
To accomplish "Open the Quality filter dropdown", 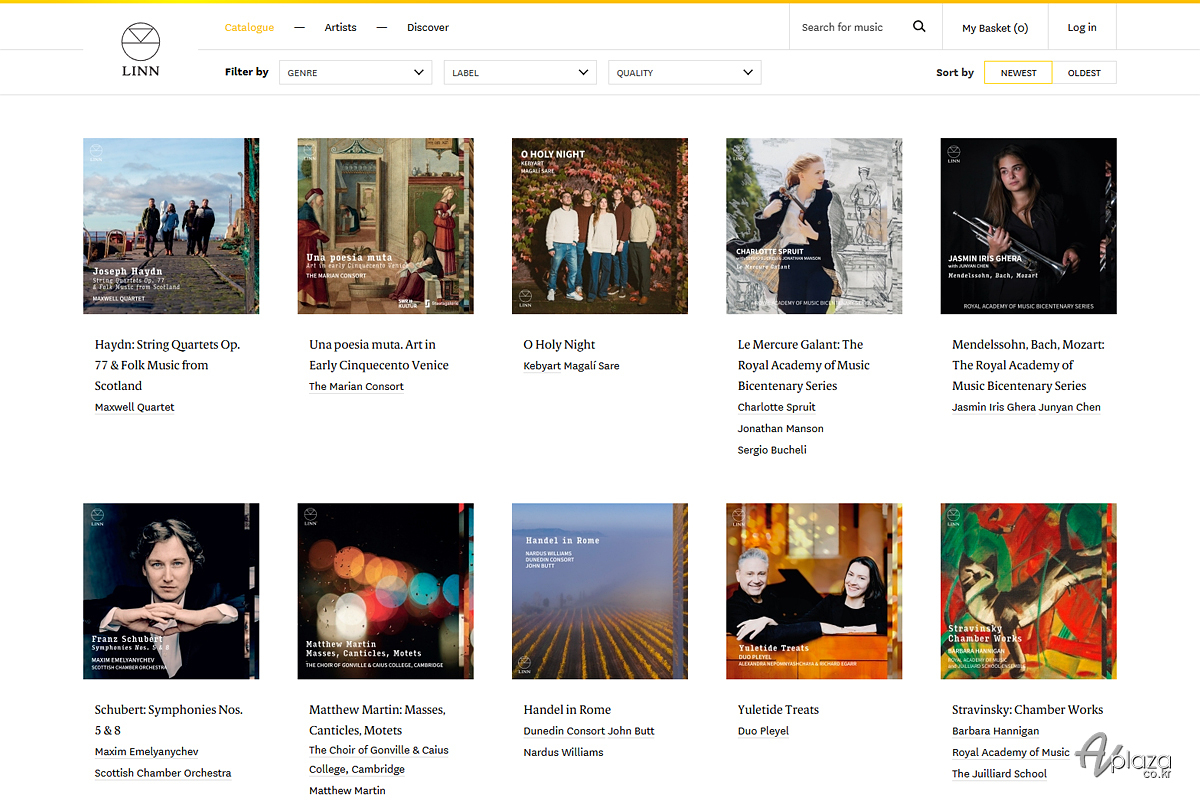I will tap(684, 72).
